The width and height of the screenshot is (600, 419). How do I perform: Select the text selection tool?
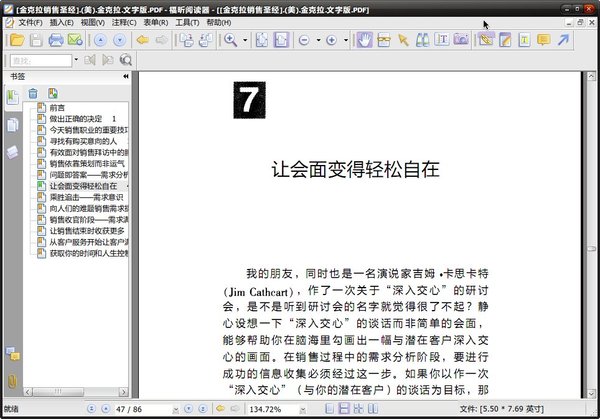coord(384,40)
